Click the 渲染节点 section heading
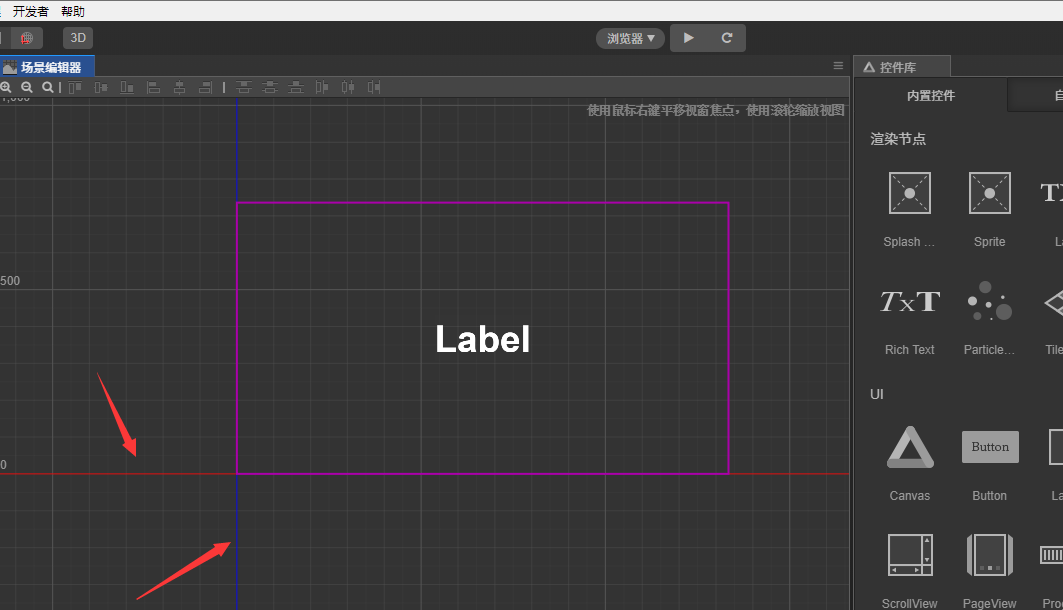 898,139
